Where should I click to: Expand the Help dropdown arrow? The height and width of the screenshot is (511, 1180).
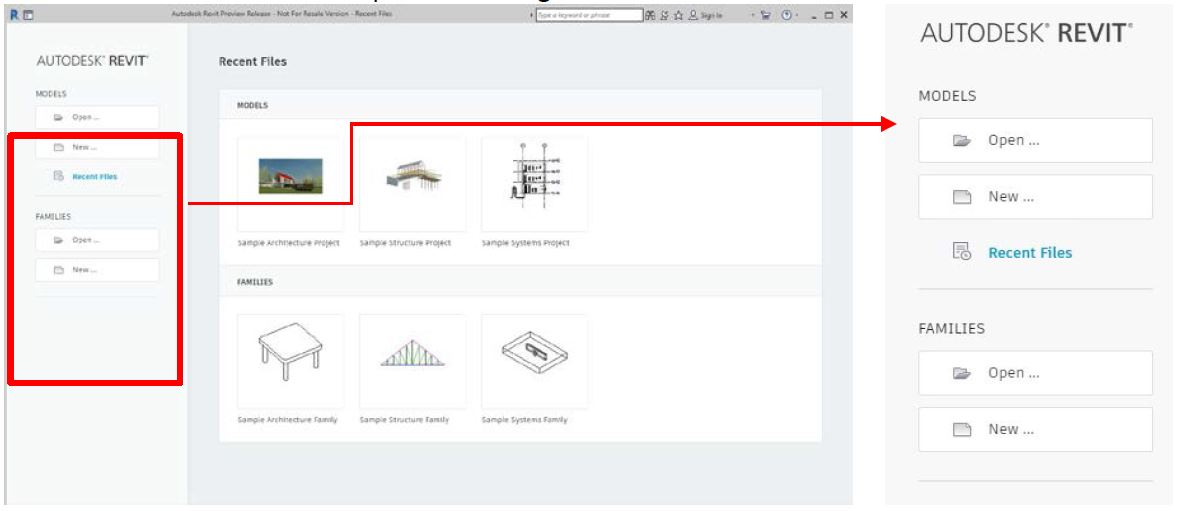click(796, 15)
